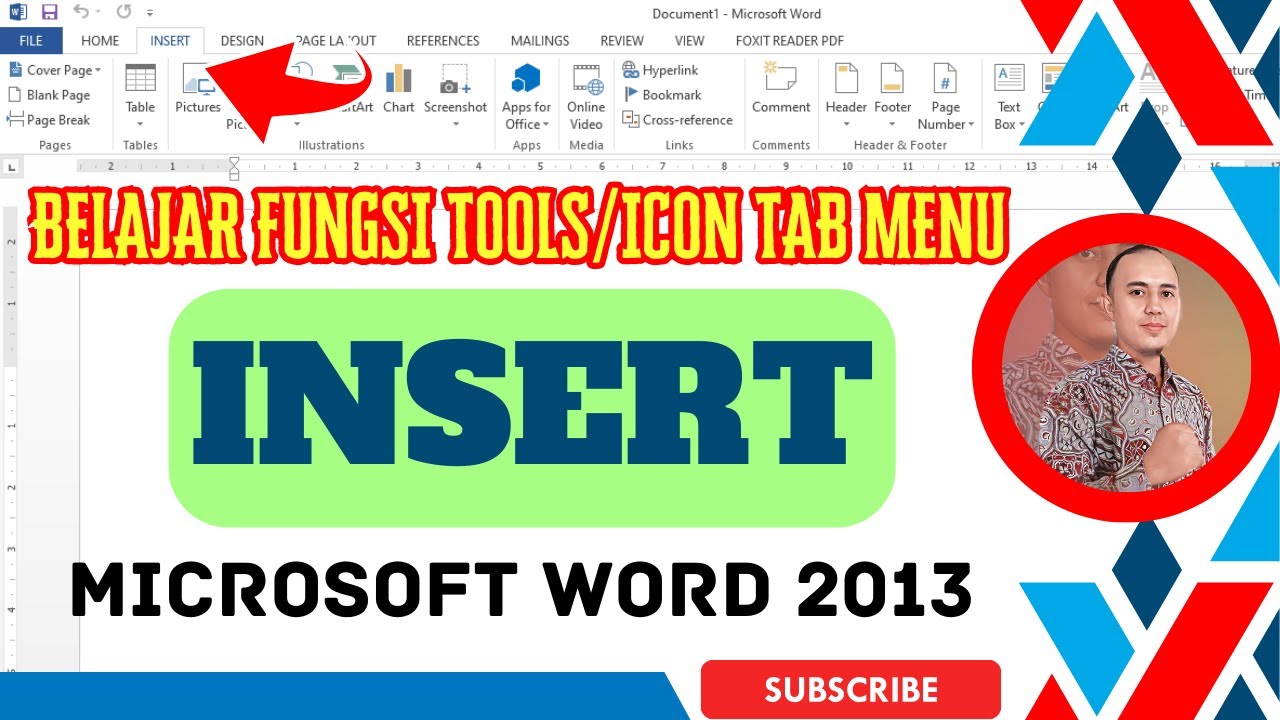Viewport: 1280px width, 720px height.
Task: Insert a Blank Page
Action: point(49,95)
